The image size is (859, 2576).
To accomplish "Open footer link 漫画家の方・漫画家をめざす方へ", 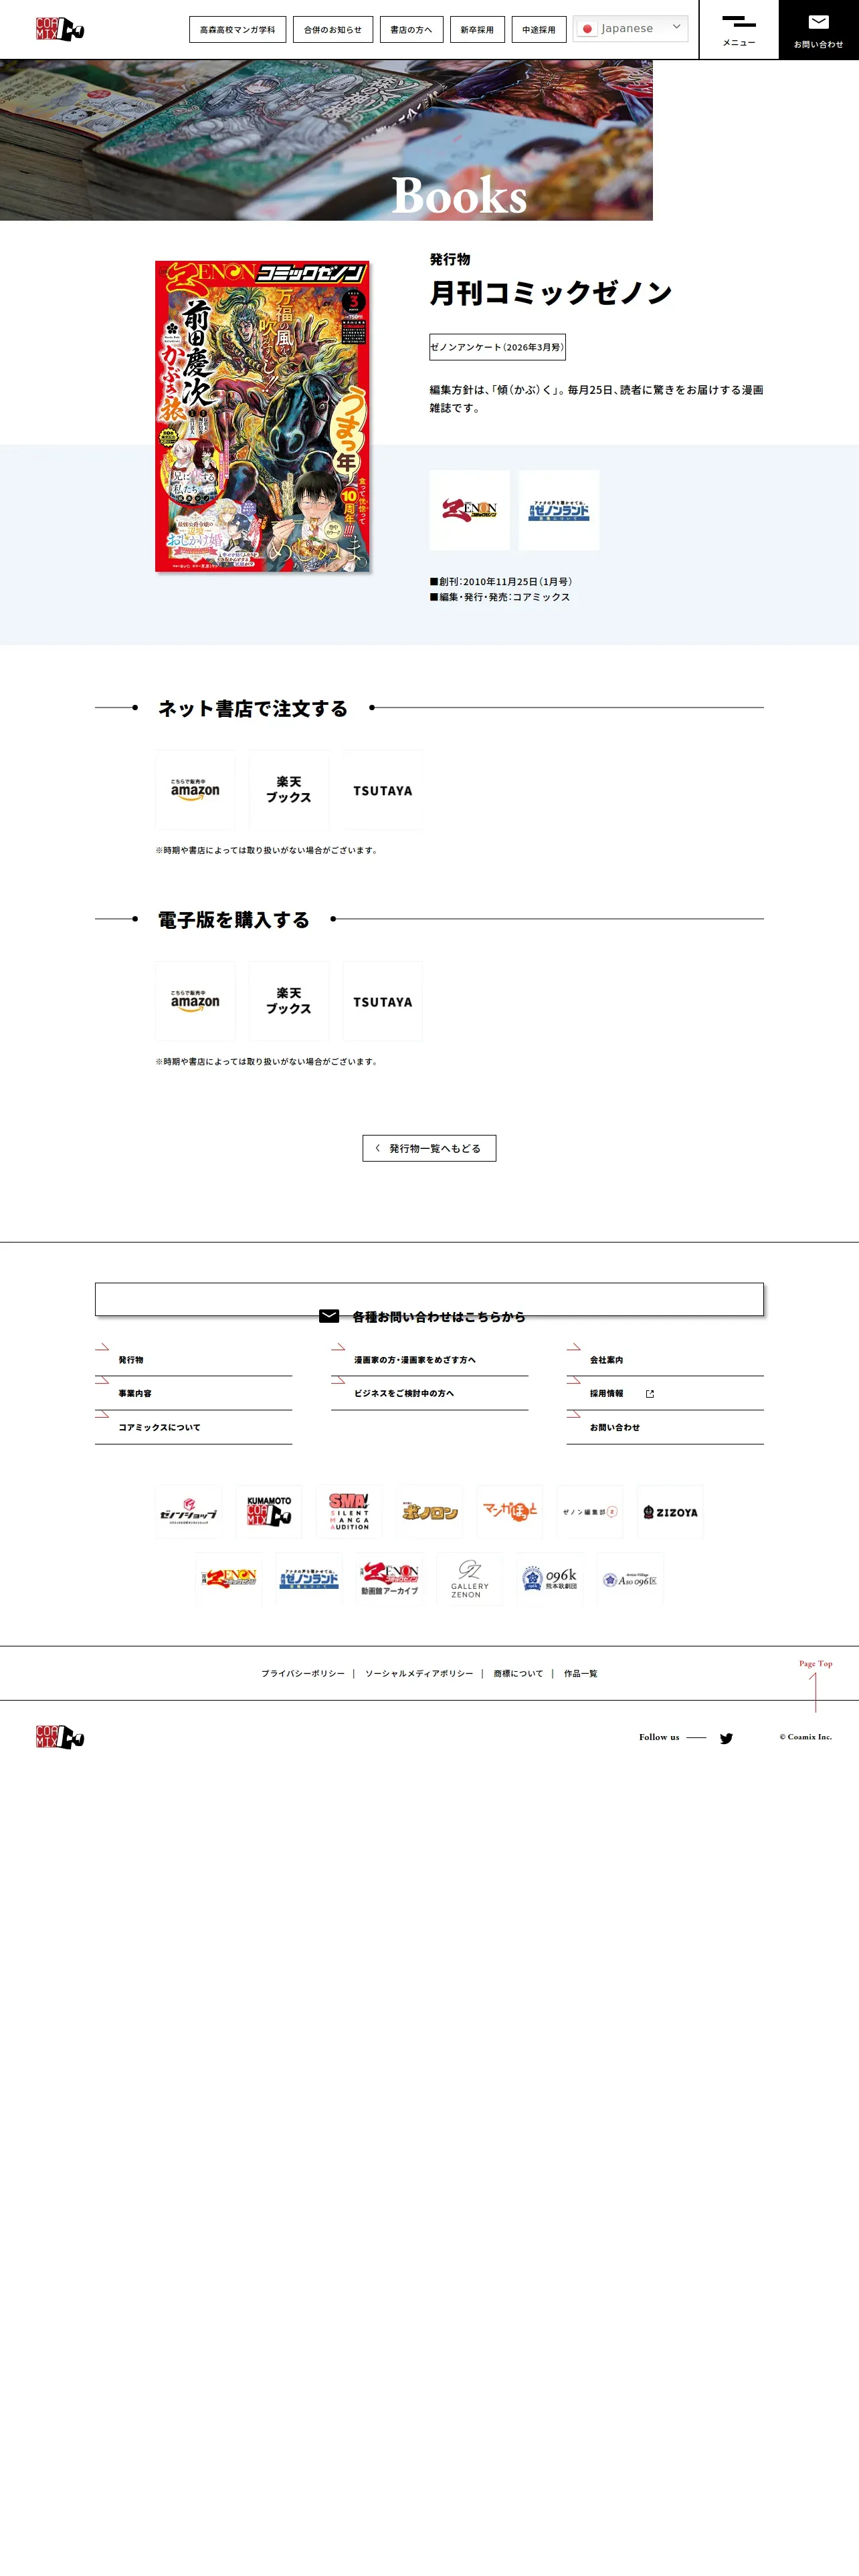I will tap(429, 1360).
